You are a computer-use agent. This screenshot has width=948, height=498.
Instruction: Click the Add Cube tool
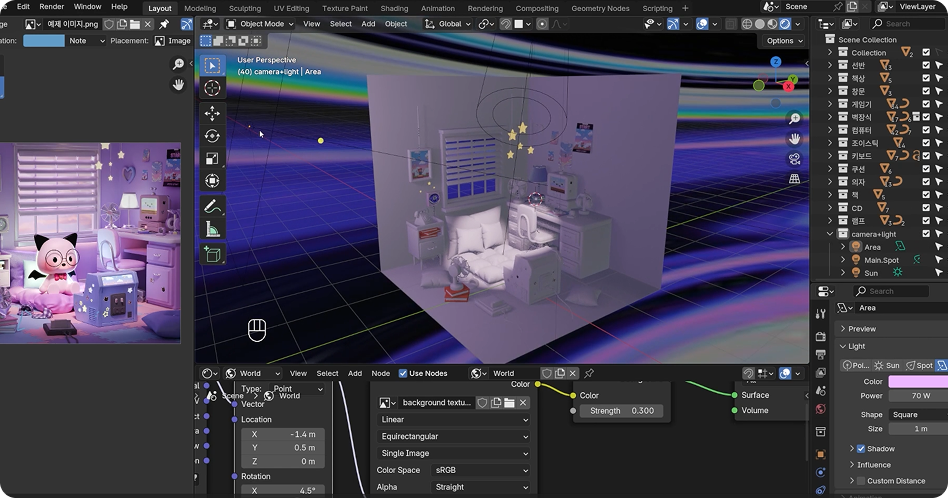[212, 254]
